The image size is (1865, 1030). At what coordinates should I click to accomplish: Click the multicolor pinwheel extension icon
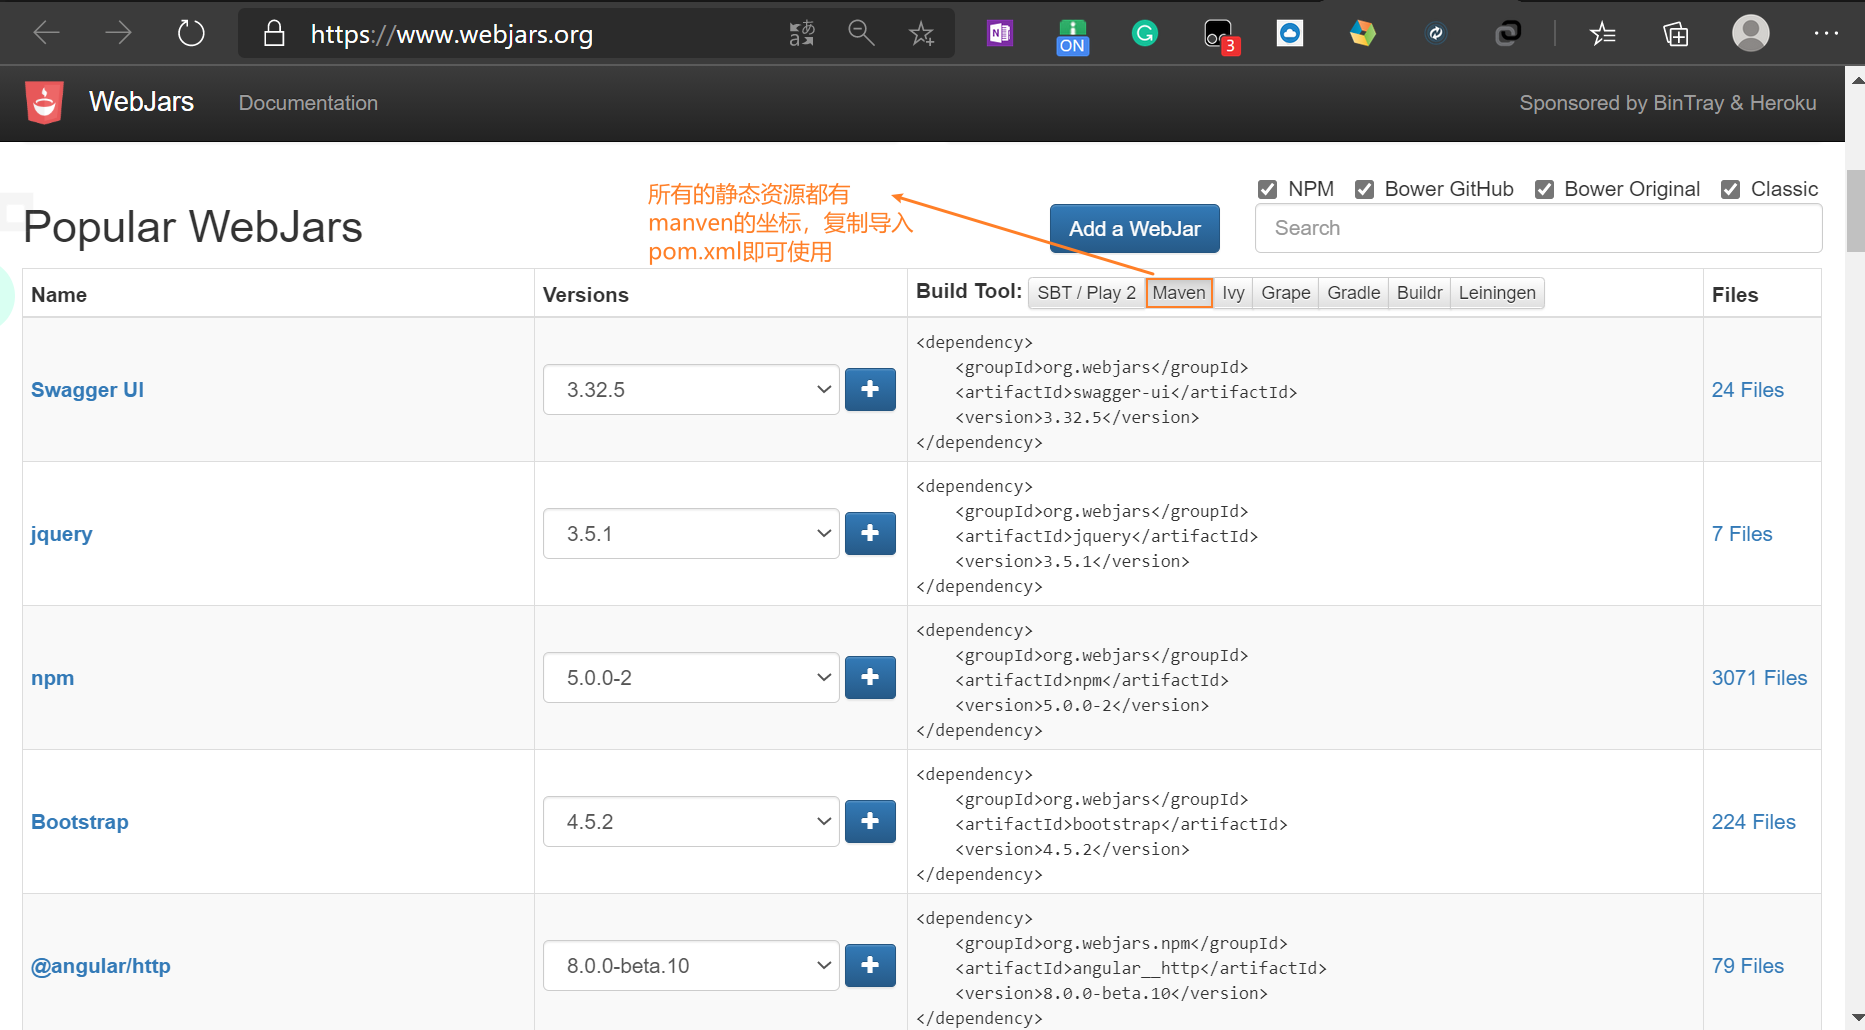pyautogui.click(x=1362, y=34)
